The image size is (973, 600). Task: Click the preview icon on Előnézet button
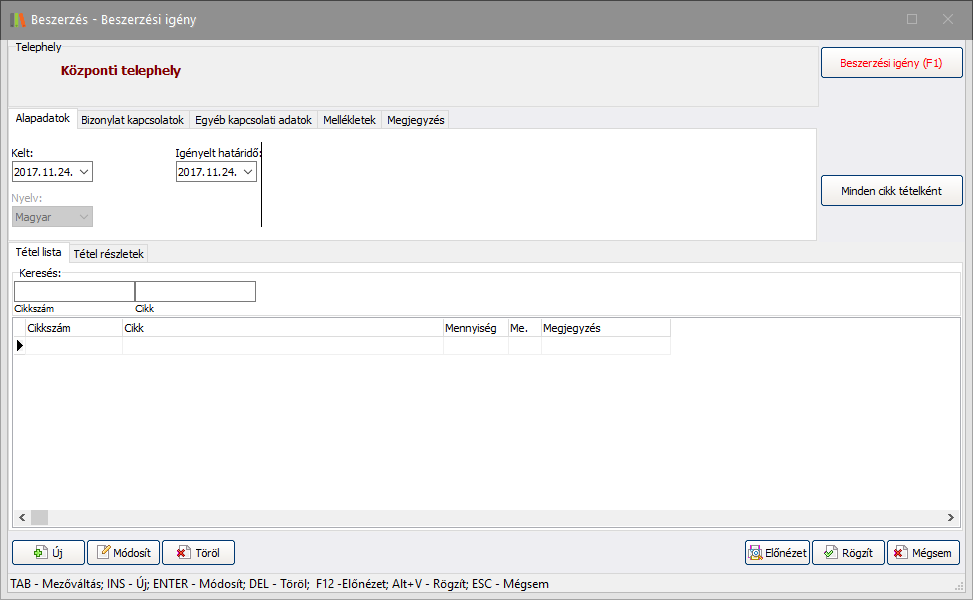tap(756, 553)
